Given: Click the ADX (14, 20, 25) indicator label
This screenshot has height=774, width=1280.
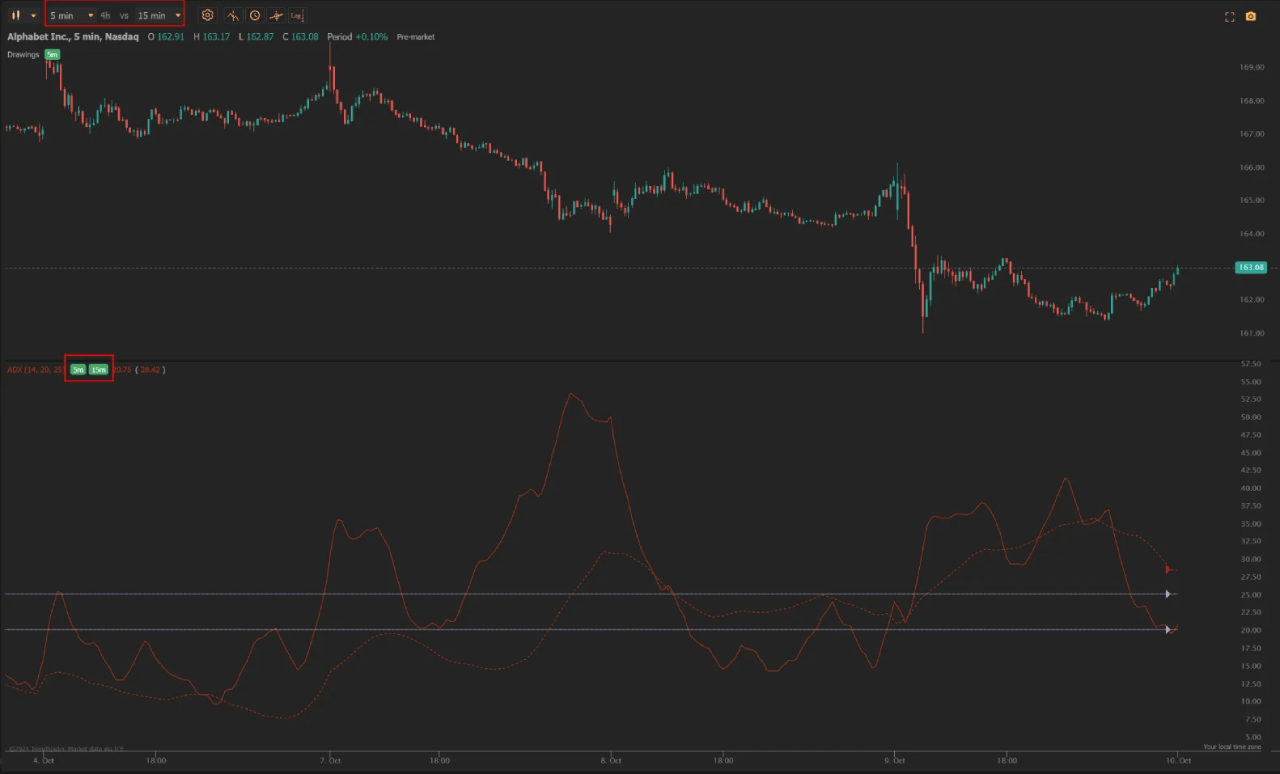Looking at the screenshot, I should click(x=36, y=370).
